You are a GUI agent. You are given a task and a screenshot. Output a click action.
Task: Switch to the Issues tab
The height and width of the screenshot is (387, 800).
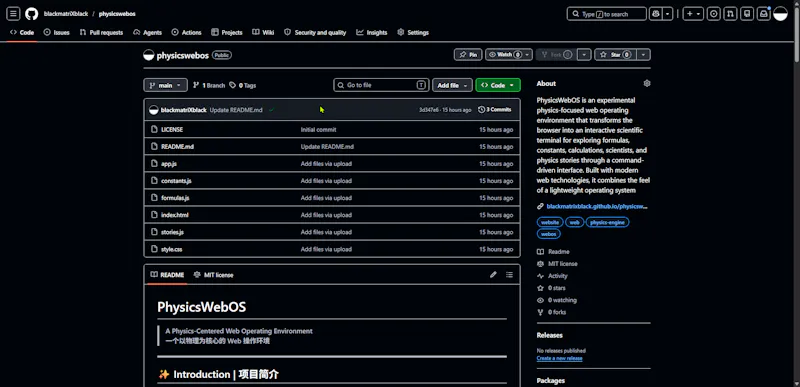pos(57,32)
